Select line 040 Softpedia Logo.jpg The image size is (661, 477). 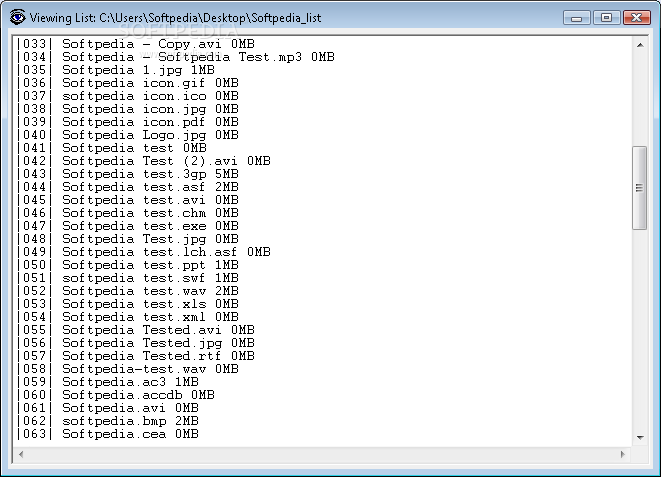coord(128,135)
